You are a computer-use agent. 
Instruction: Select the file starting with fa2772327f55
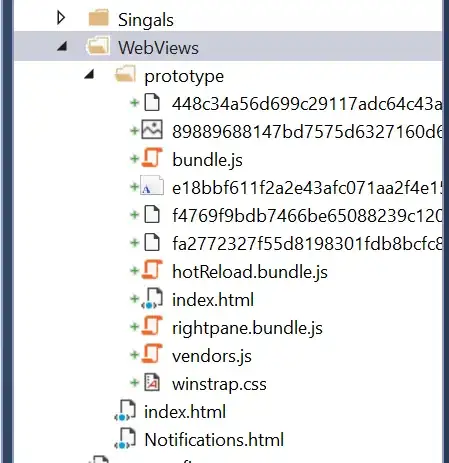pos(307,244)
